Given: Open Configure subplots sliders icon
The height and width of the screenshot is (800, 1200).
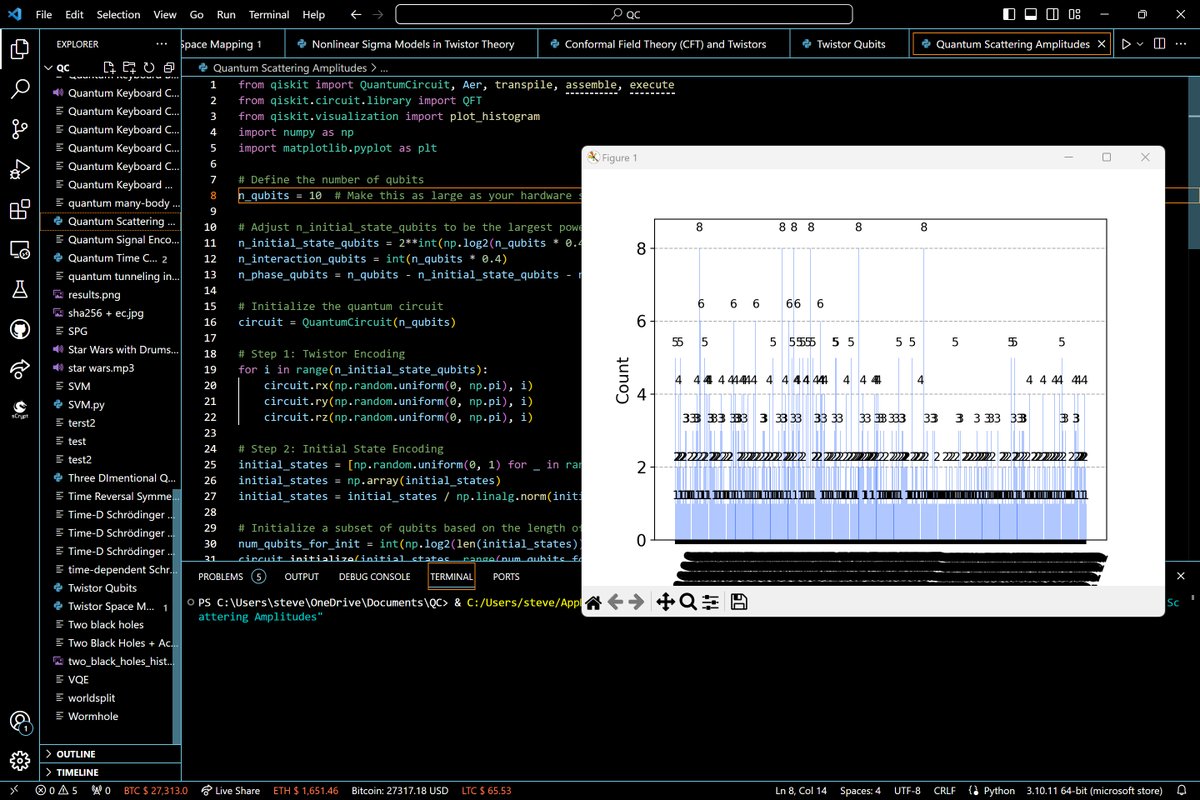Looking at the screenshot, I should pyautogui.click(x=711, y=602).
